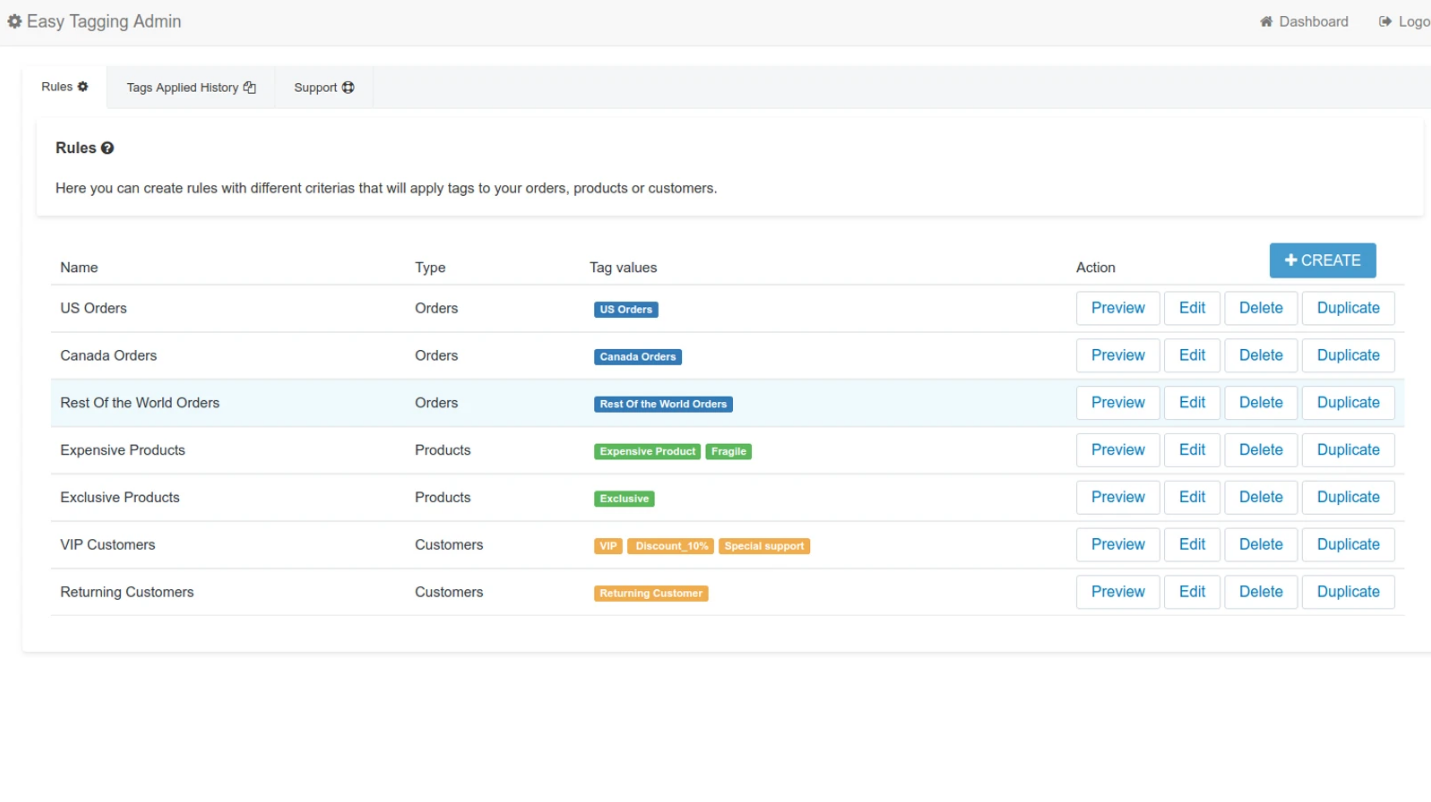Switch to the Support tab
This screenshot has height=802, width=1431.
(323, 88)
